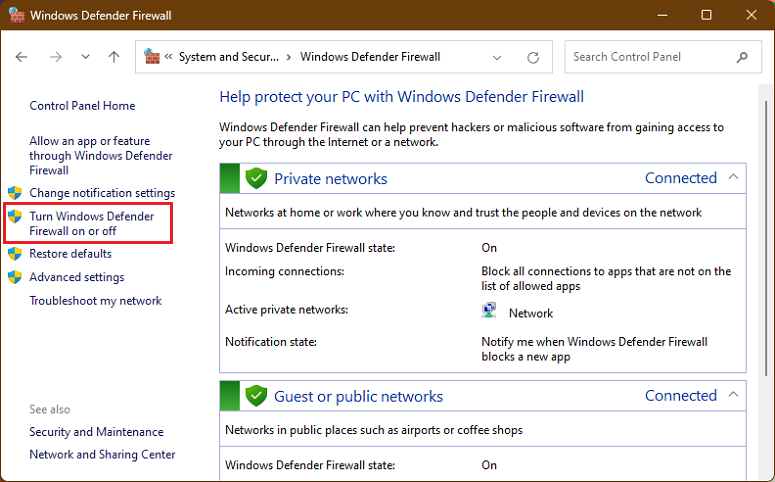
Task: Go up one level with Up arrow
Action: point(114,57)
